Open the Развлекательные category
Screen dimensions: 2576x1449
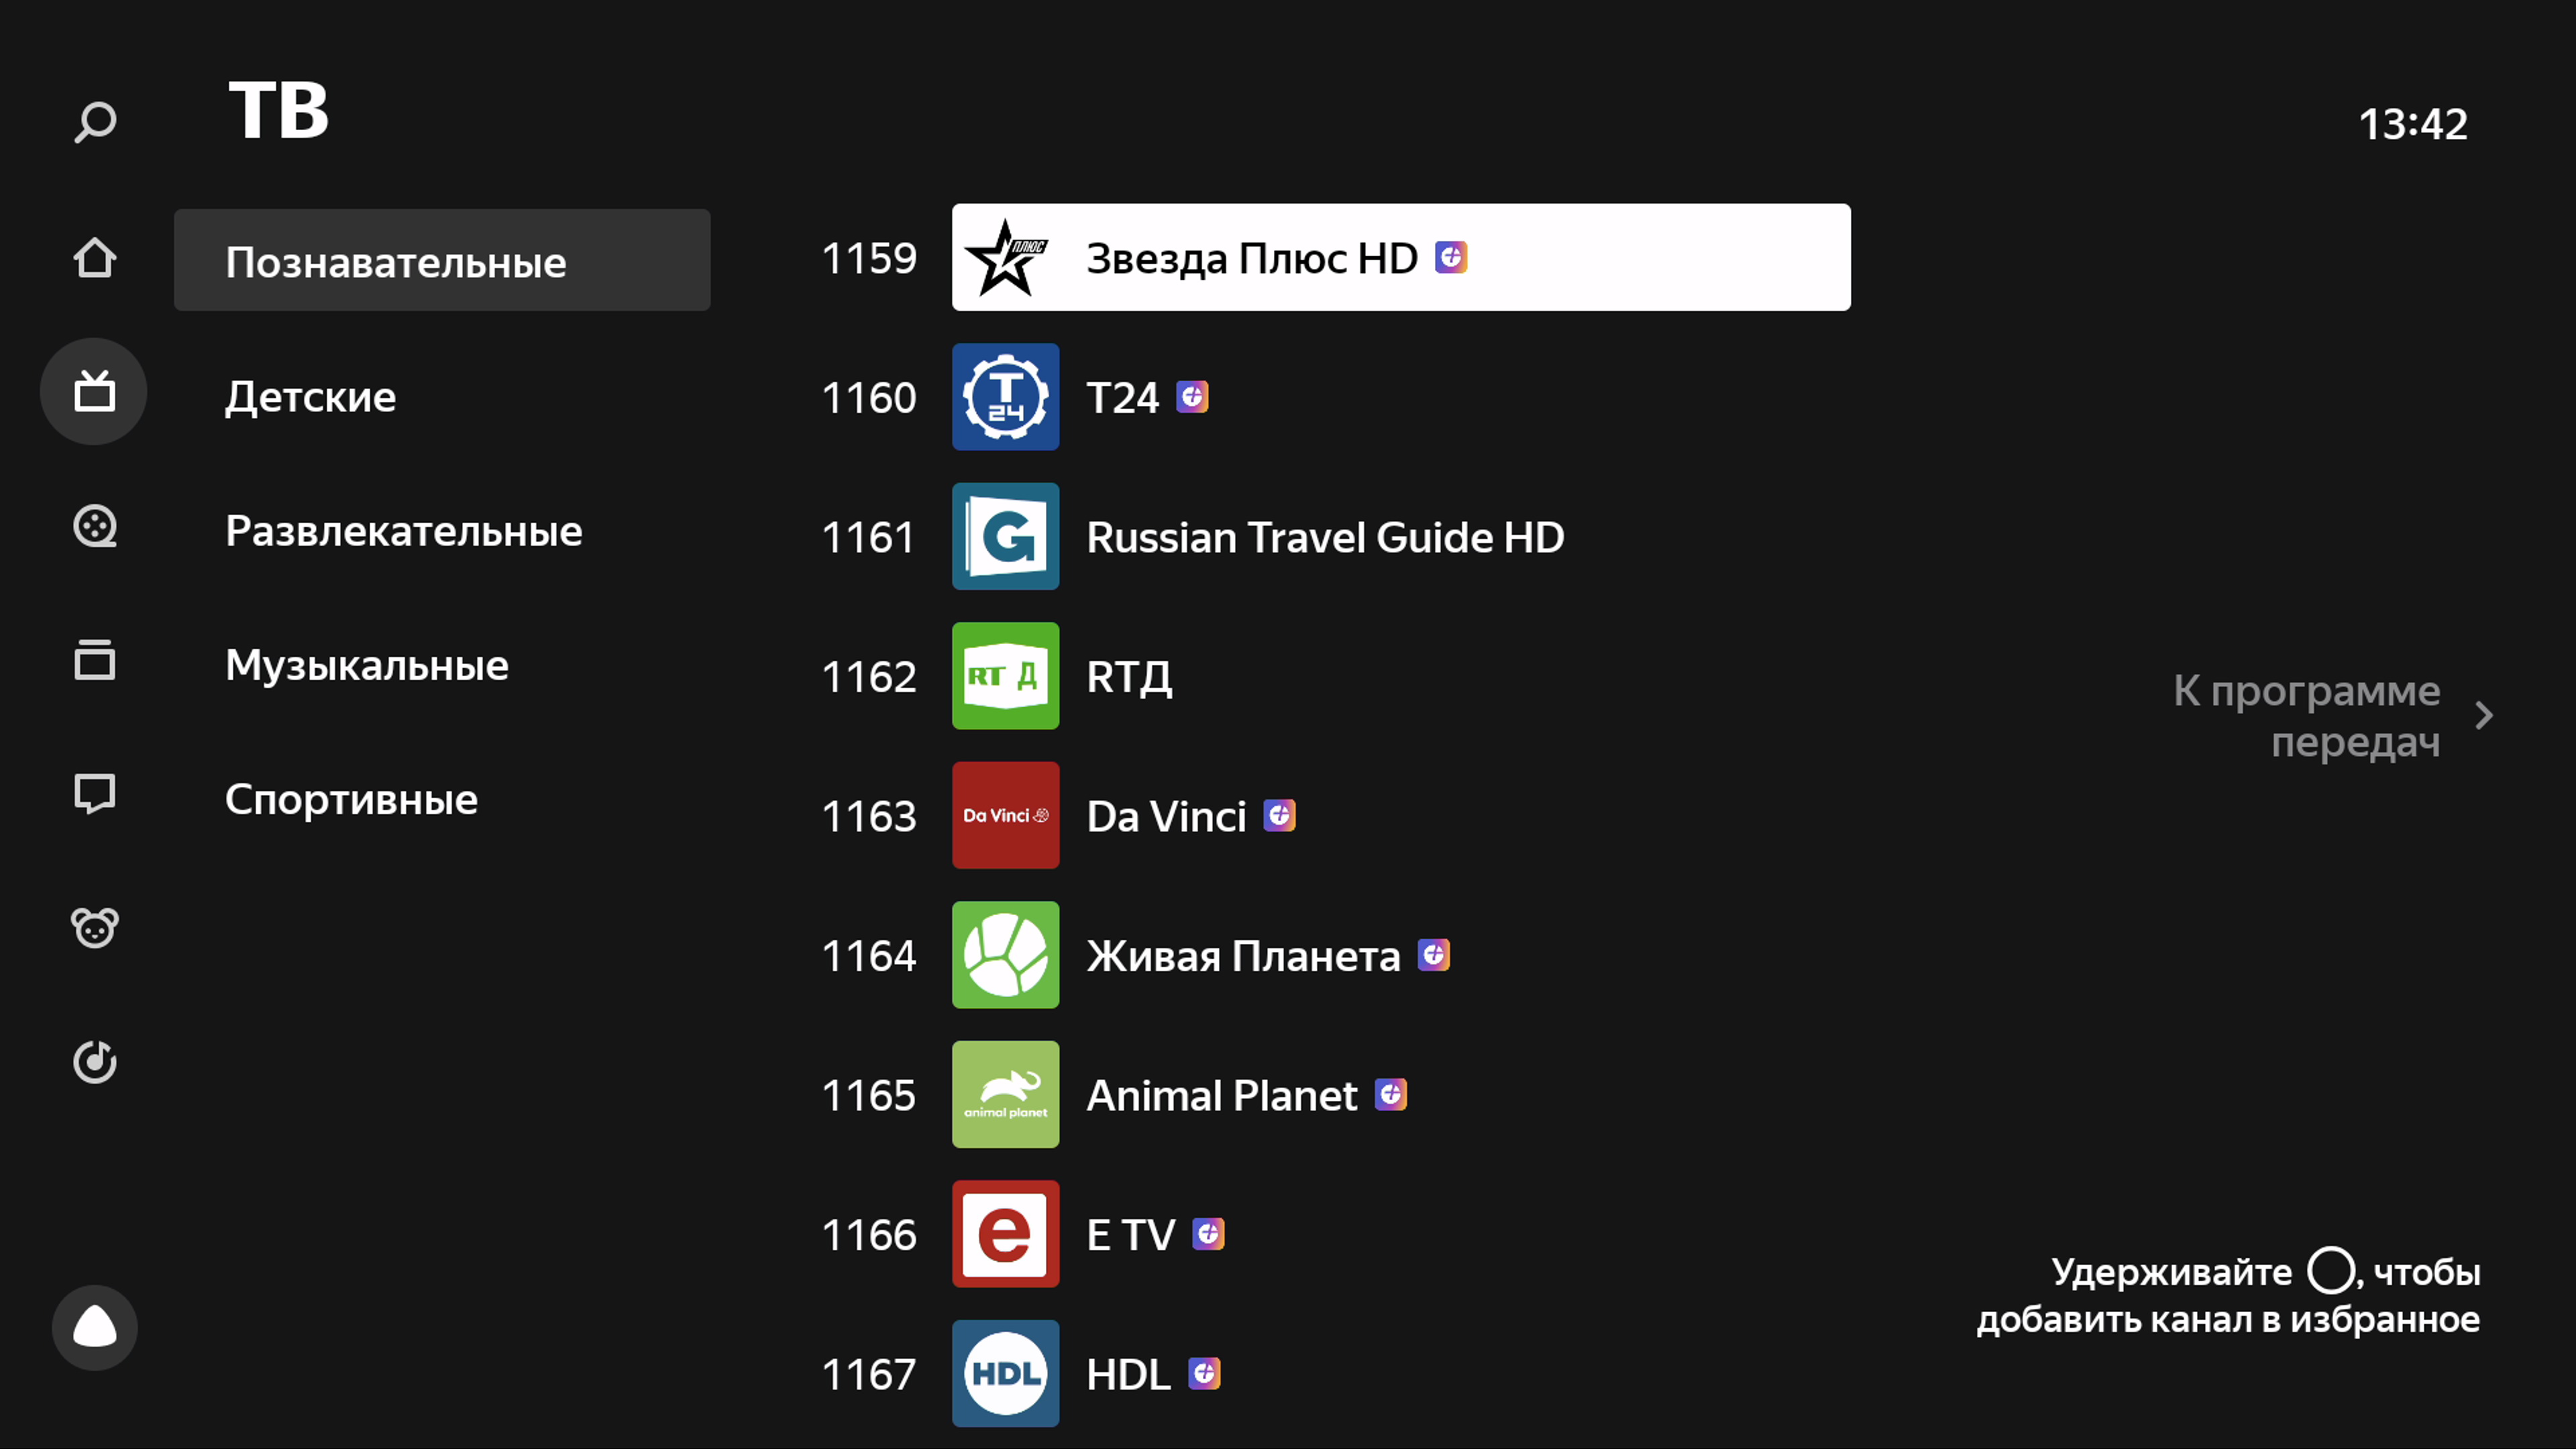coord(404,531)
